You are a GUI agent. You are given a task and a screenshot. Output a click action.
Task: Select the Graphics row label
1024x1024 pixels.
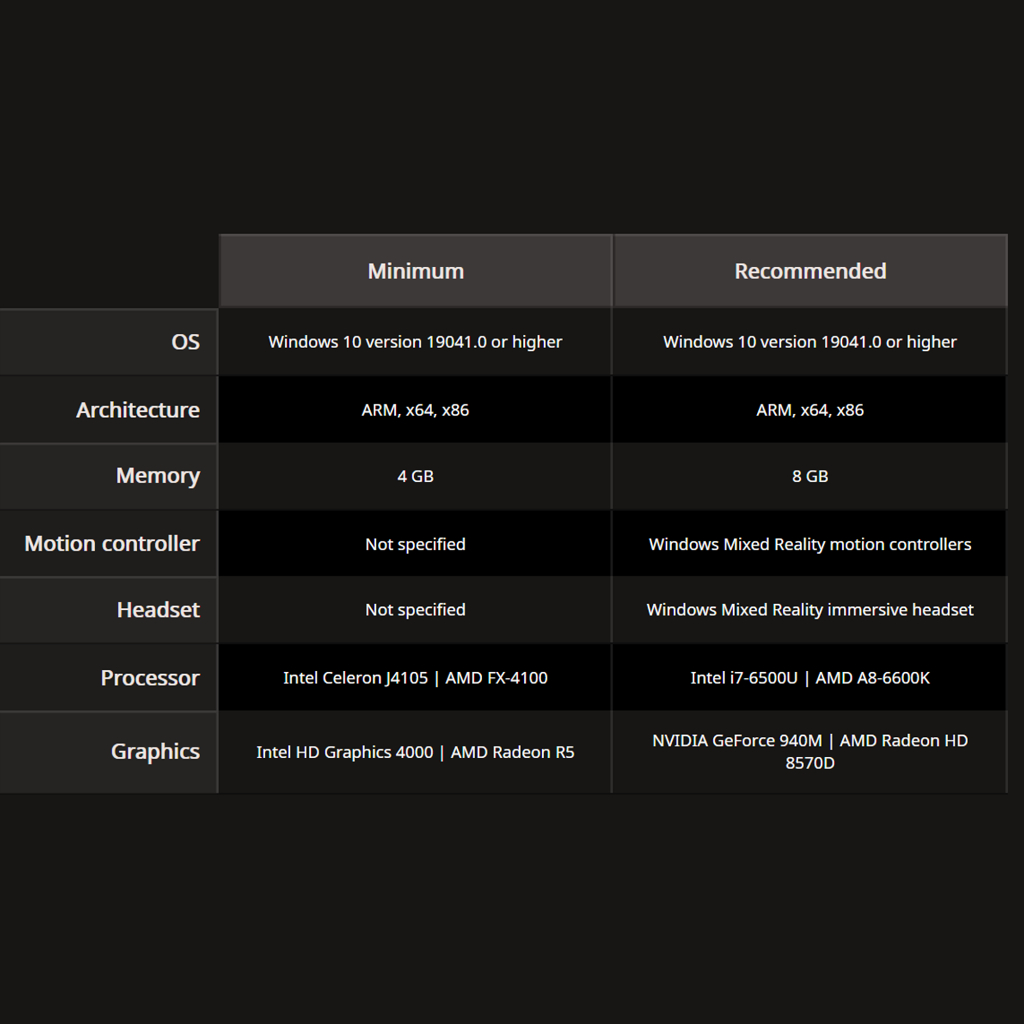[x=155, y=752]
